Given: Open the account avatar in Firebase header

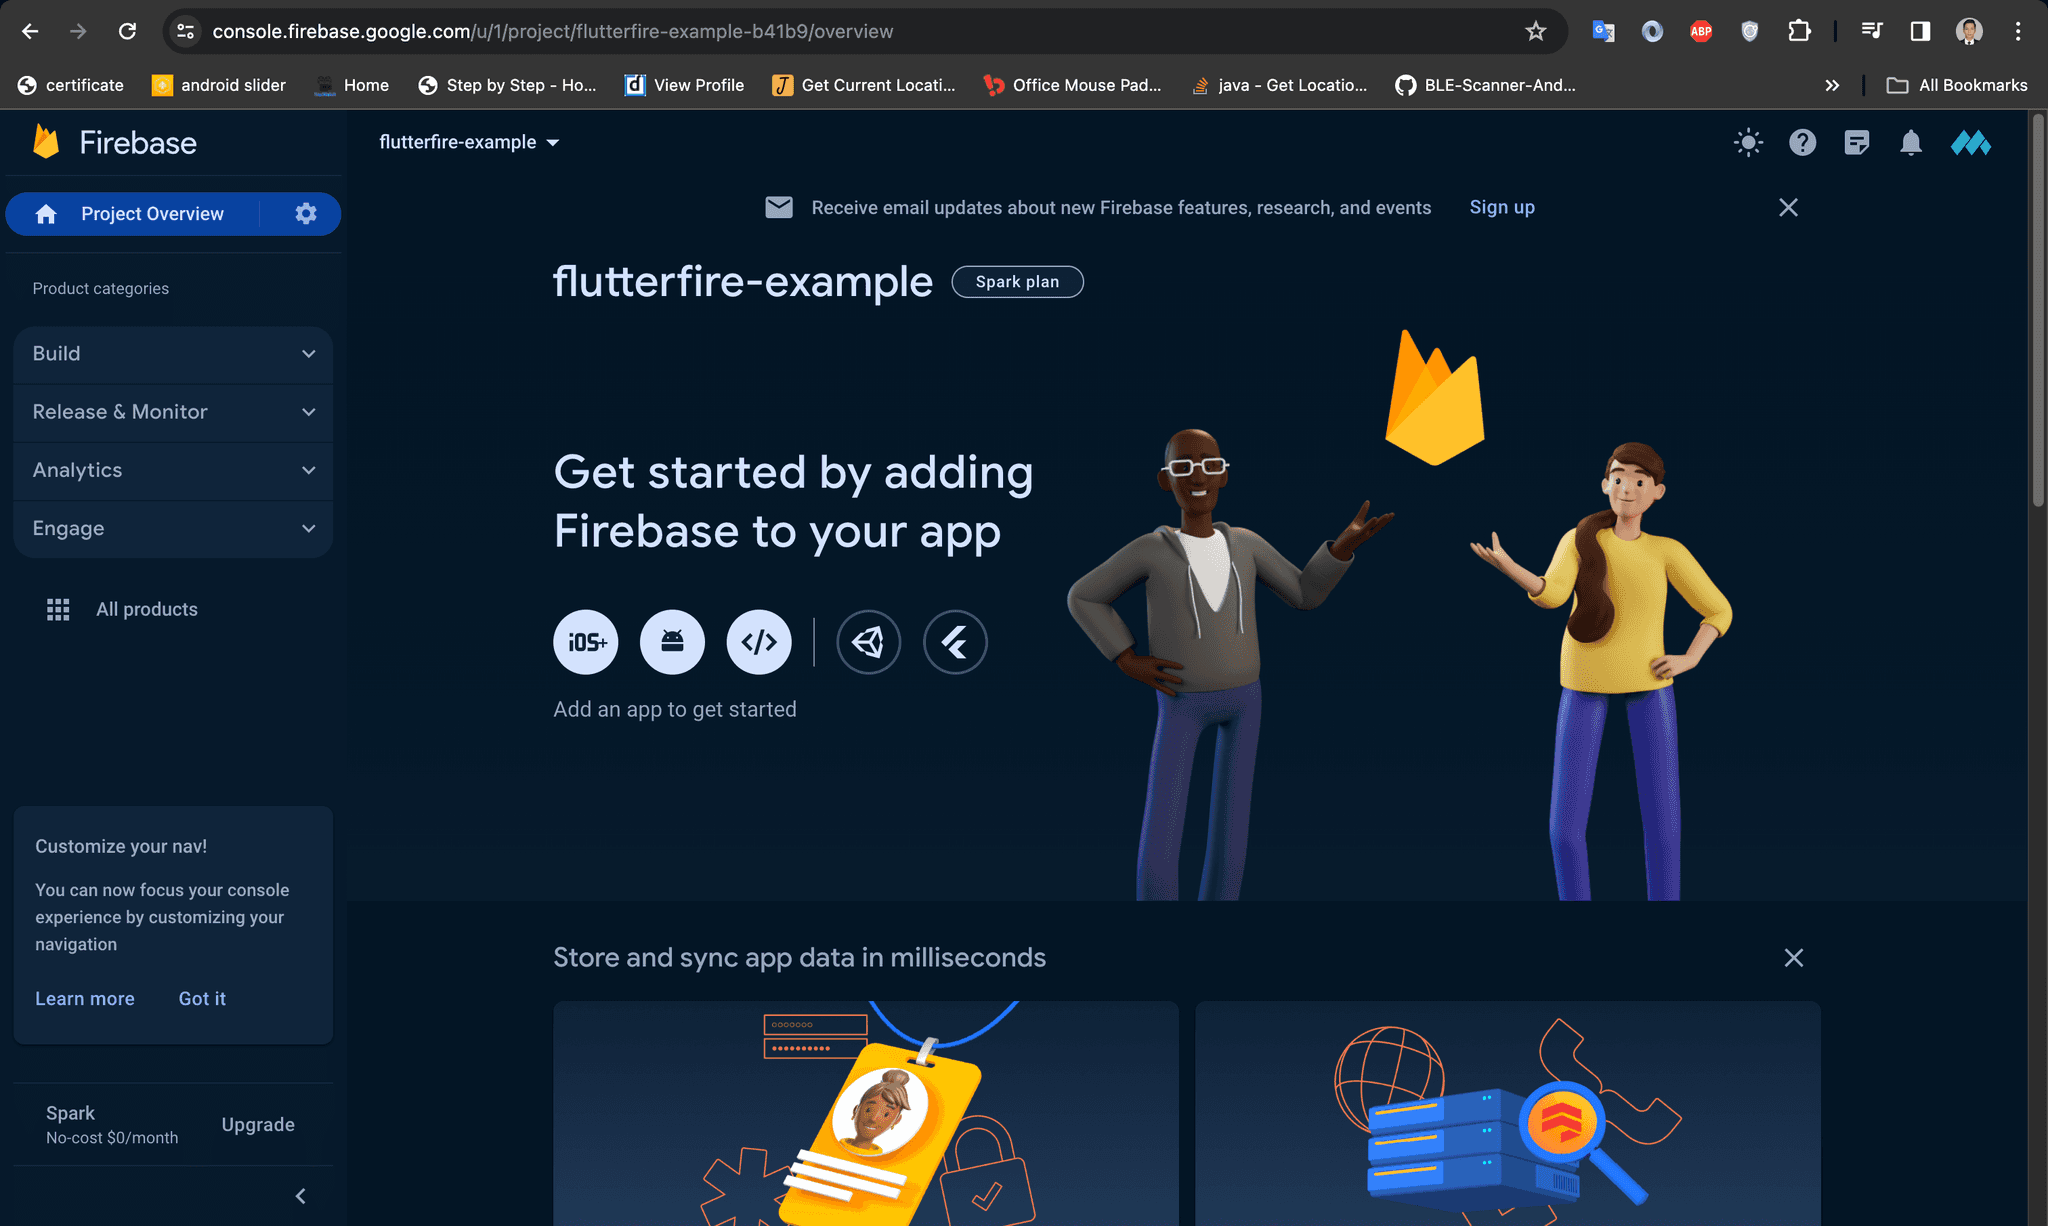Looking at the screenshot, I should pyautogui.click(x=1970, y=143).
